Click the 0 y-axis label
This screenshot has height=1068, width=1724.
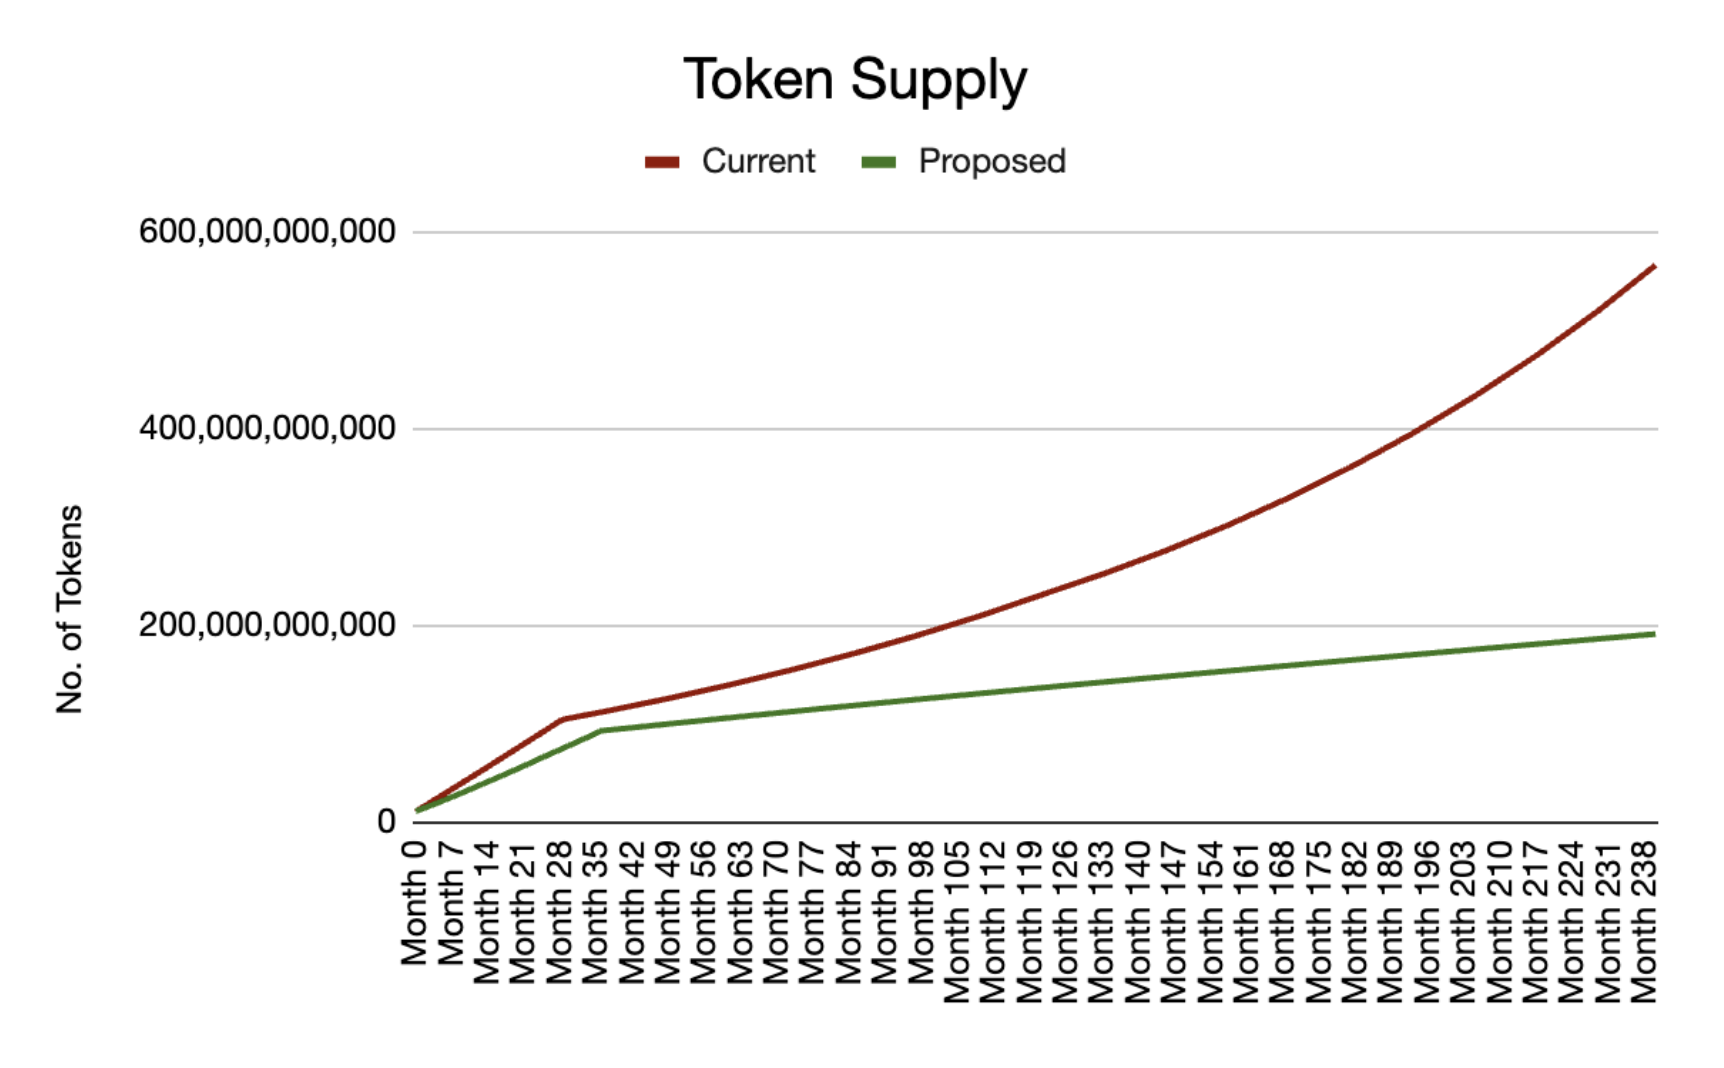[386, 821]
